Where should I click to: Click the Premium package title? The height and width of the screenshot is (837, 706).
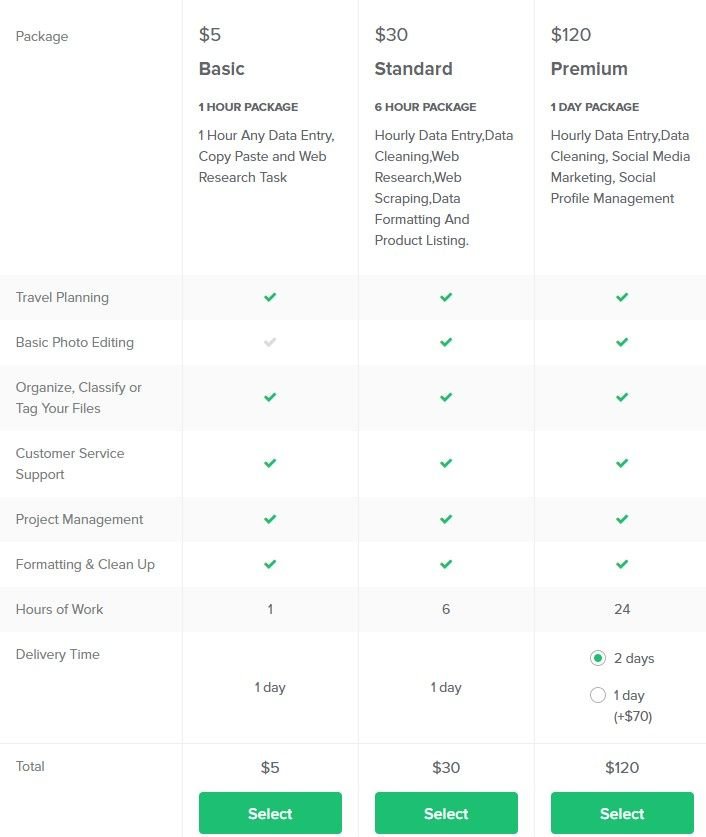point(590,69)
